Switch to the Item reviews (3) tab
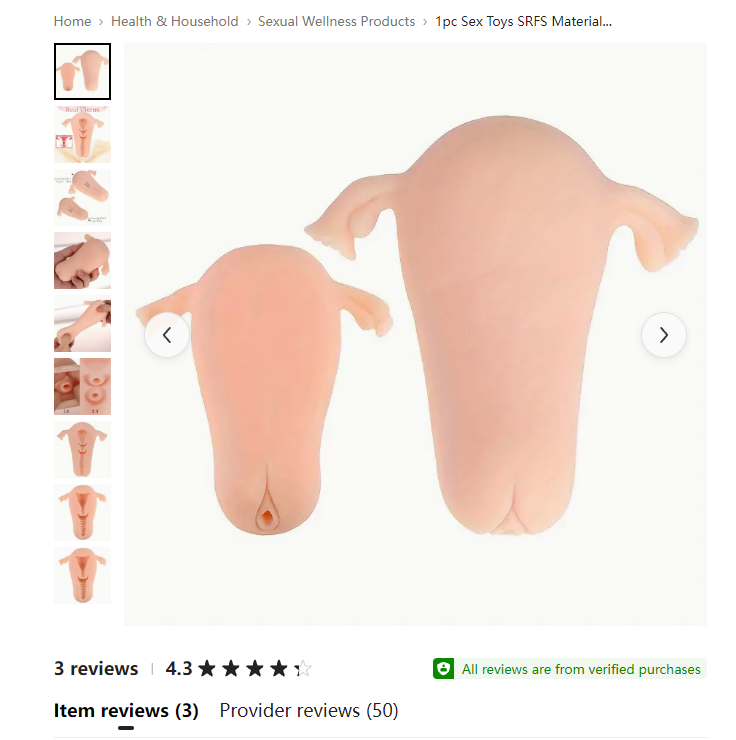Image resolution: width=736 pixels, height=740 pixels. click(126, 711)
